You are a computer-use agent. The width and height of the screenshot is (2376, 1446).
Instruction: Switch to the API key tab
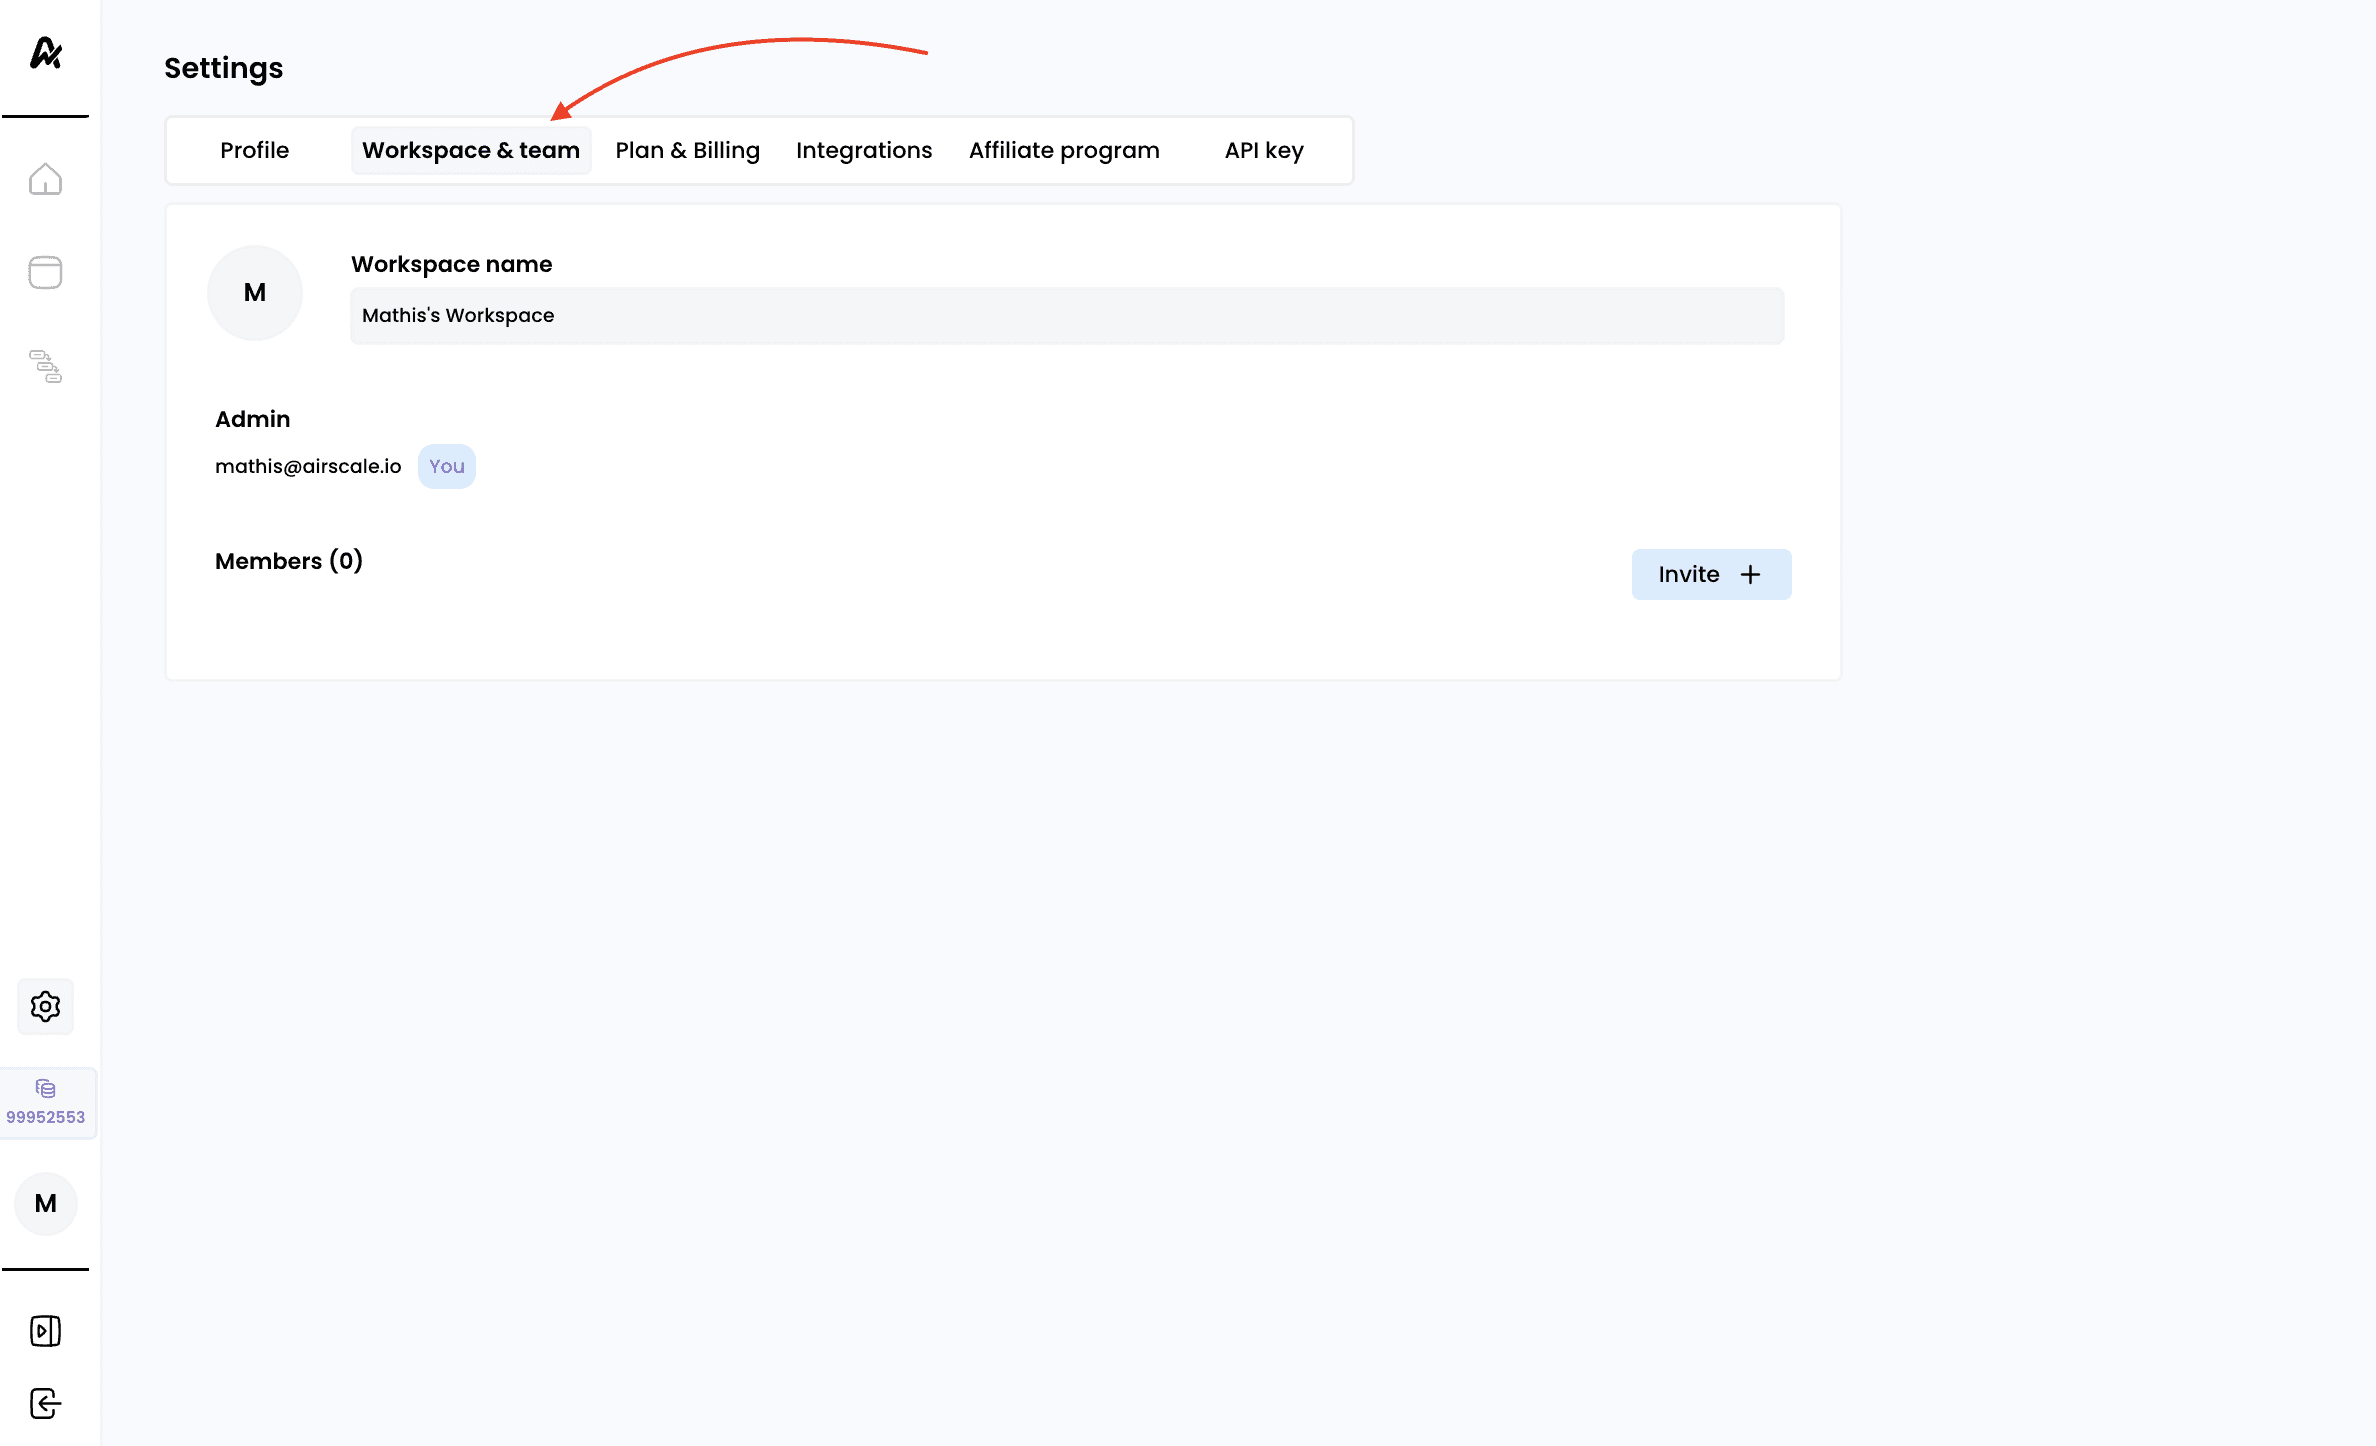click(x=1263, y=150)
